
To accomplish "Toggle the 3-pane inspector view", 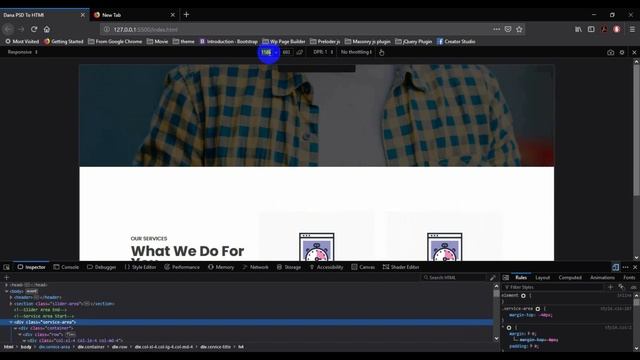I will (506, 278).
